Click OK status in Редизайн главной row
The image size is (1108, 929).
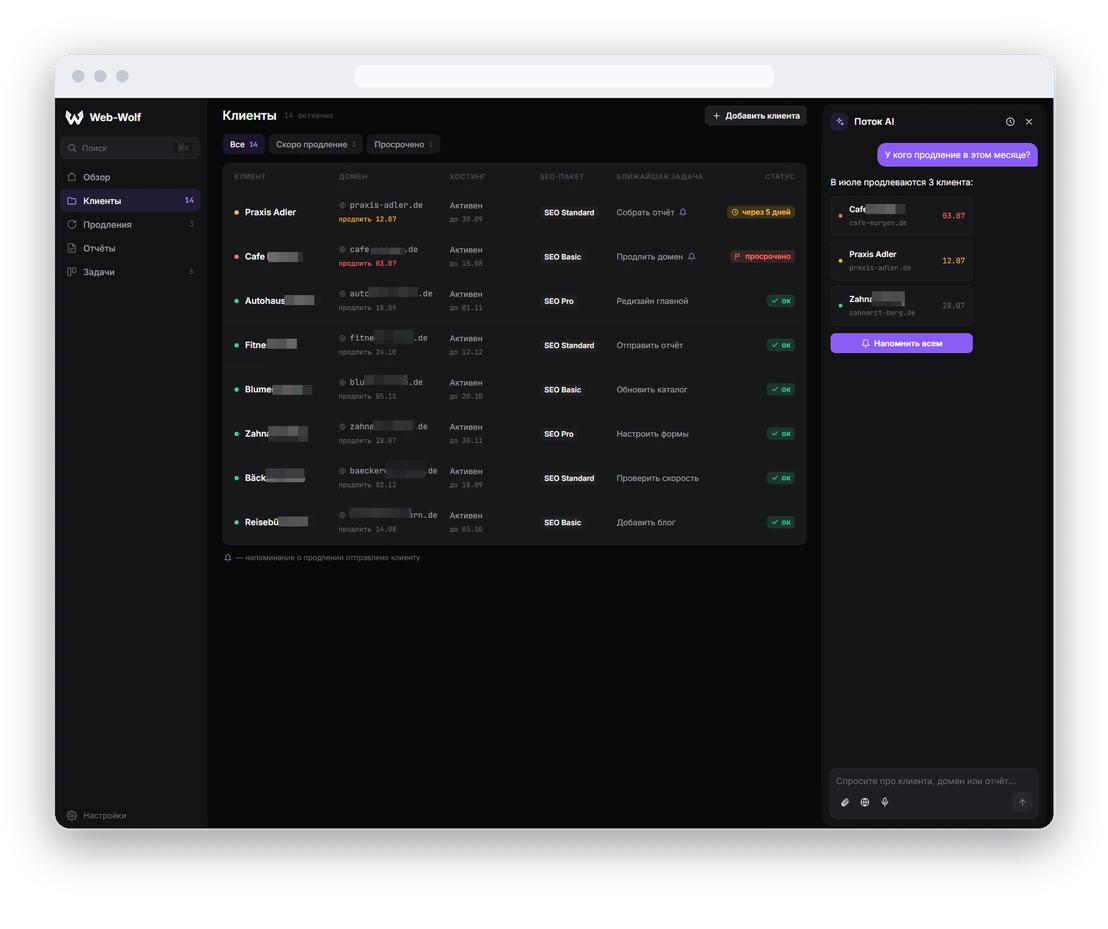coord(780,301)
